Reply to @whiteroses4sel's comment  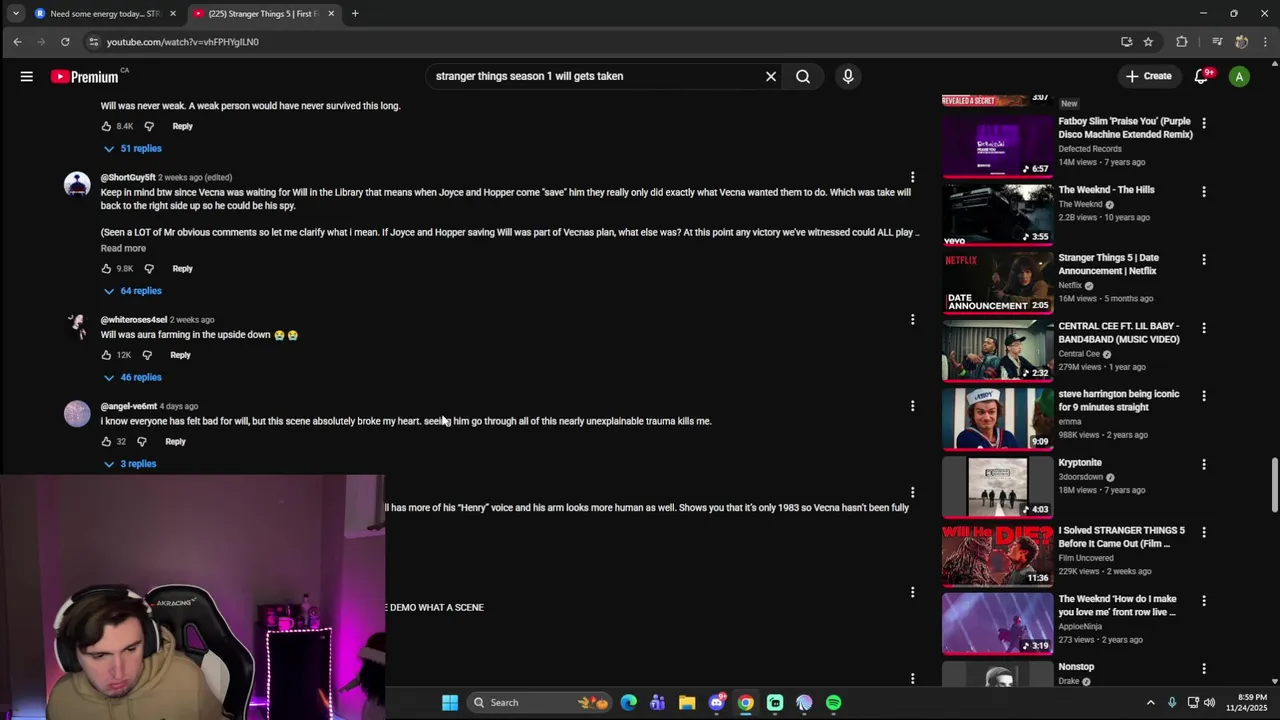180,355
